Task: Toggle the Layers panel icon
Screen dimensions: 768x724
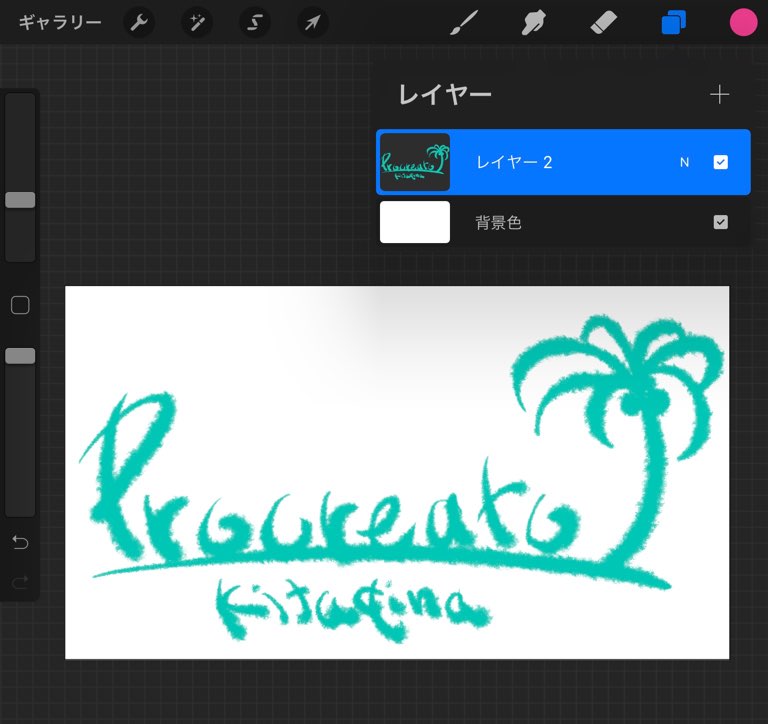Action: tap(673, 23)
